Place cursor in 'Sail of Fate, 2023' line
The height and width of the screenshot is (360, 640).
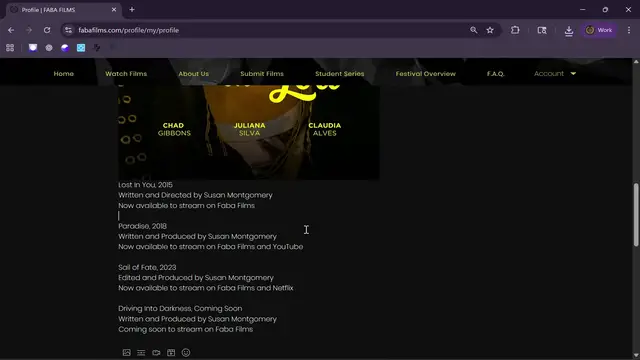tap(147, 267)
